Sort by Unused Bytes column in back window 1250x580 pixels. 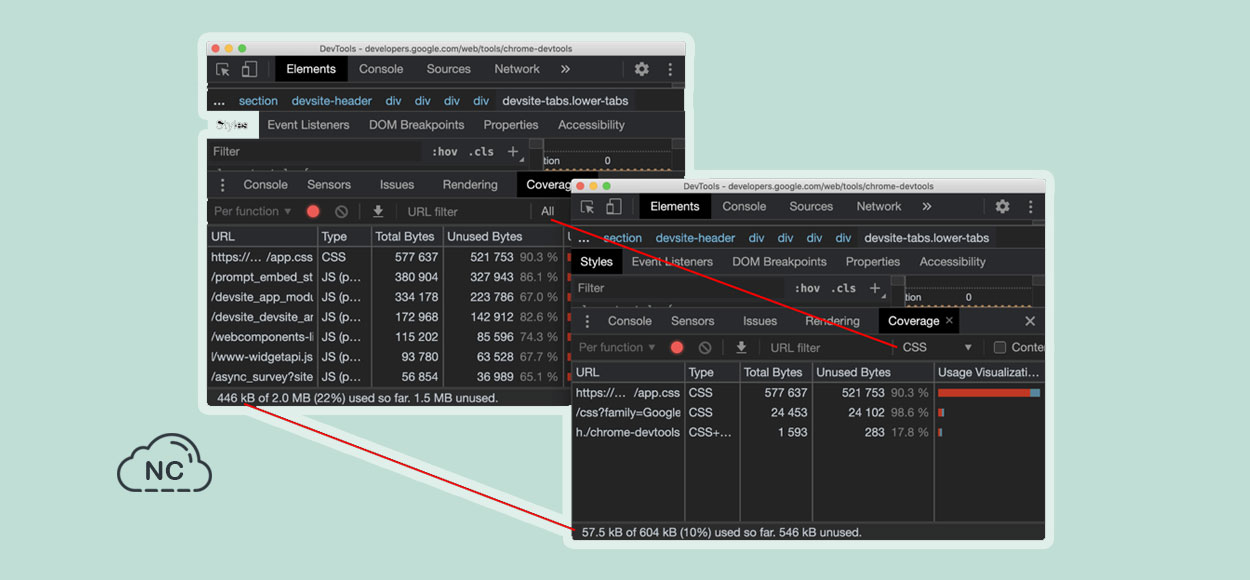(x=502, y=237)
